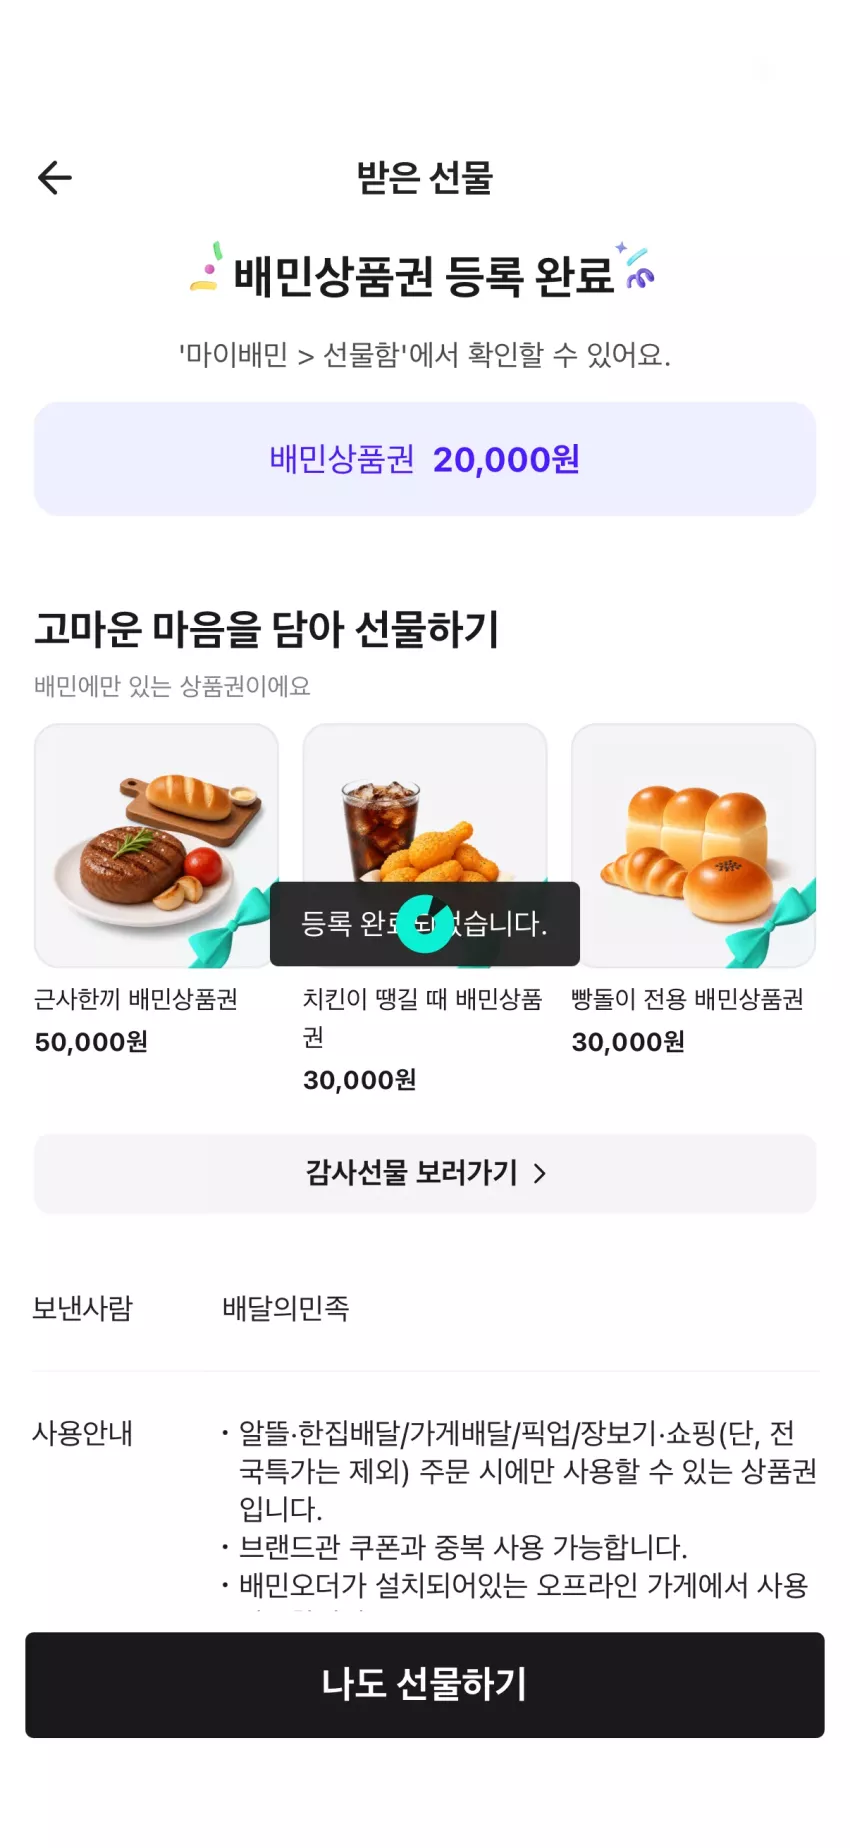Click the sparkle ribbon icon after 등록 완료
The width and height of the screenshot is (850, 1848).
point(635,265)
